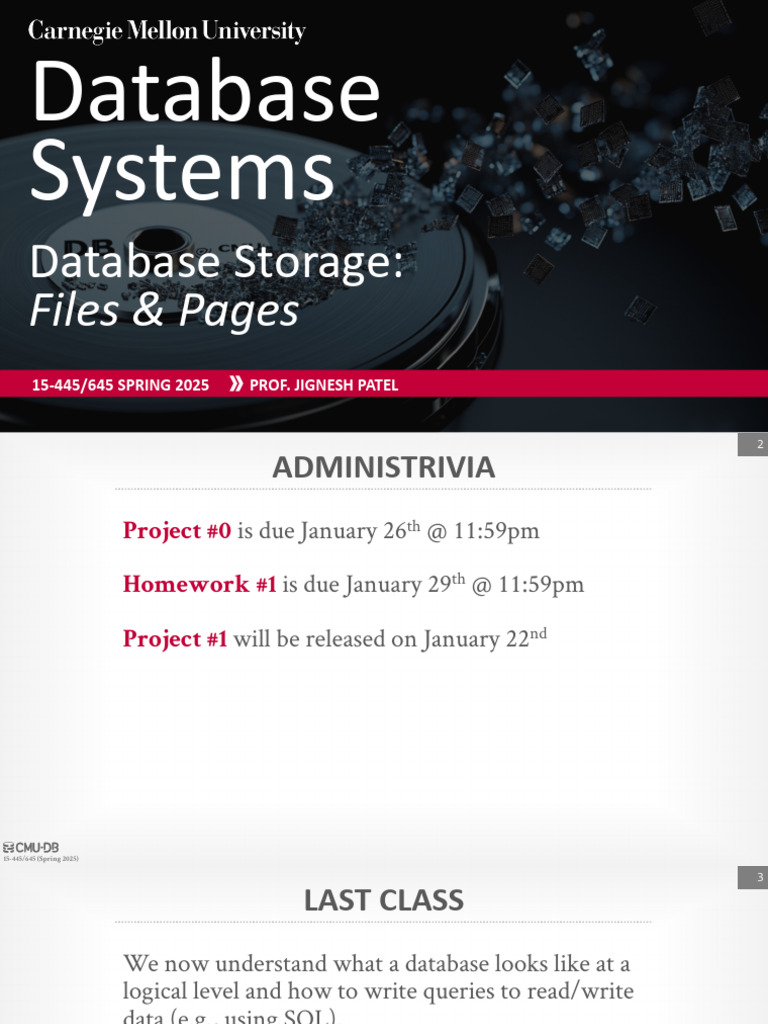
Task: Click the '15-445/645 (Spring 2025)' footer text
Action: (x=41, y=859)
